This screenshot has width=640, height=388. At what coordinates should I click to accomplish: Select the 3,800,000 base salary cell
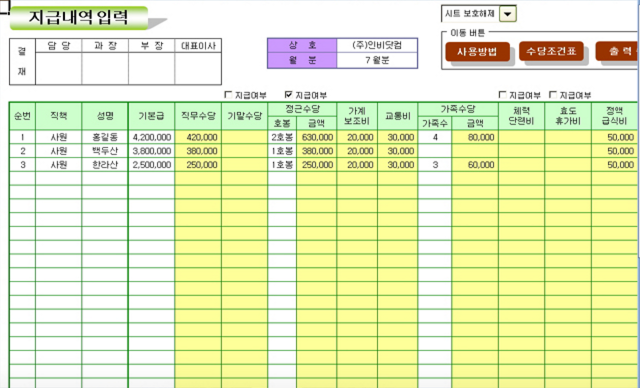pos(151,151)
